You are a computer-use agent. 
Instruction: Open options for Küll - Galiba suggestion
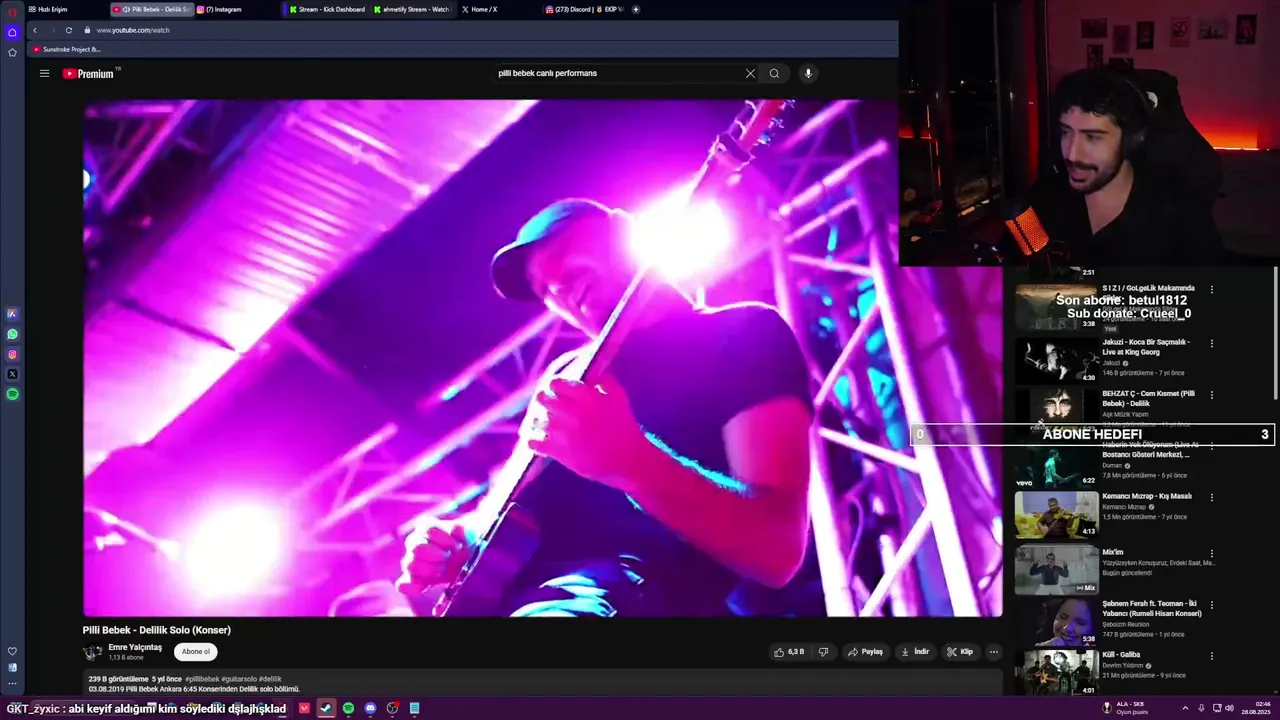pyautogui.click(x=1211, y=656)
